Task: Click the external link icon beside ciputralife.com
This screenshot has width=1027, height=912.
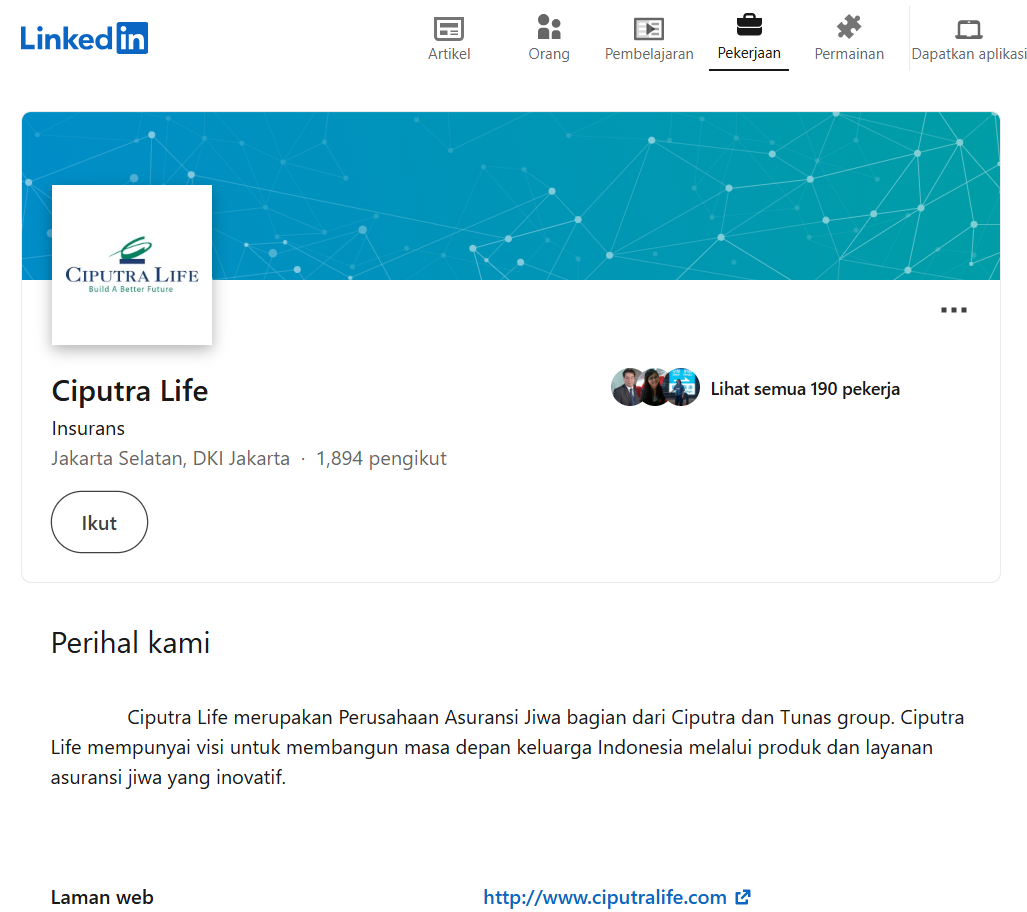Action: click(743, 897)
